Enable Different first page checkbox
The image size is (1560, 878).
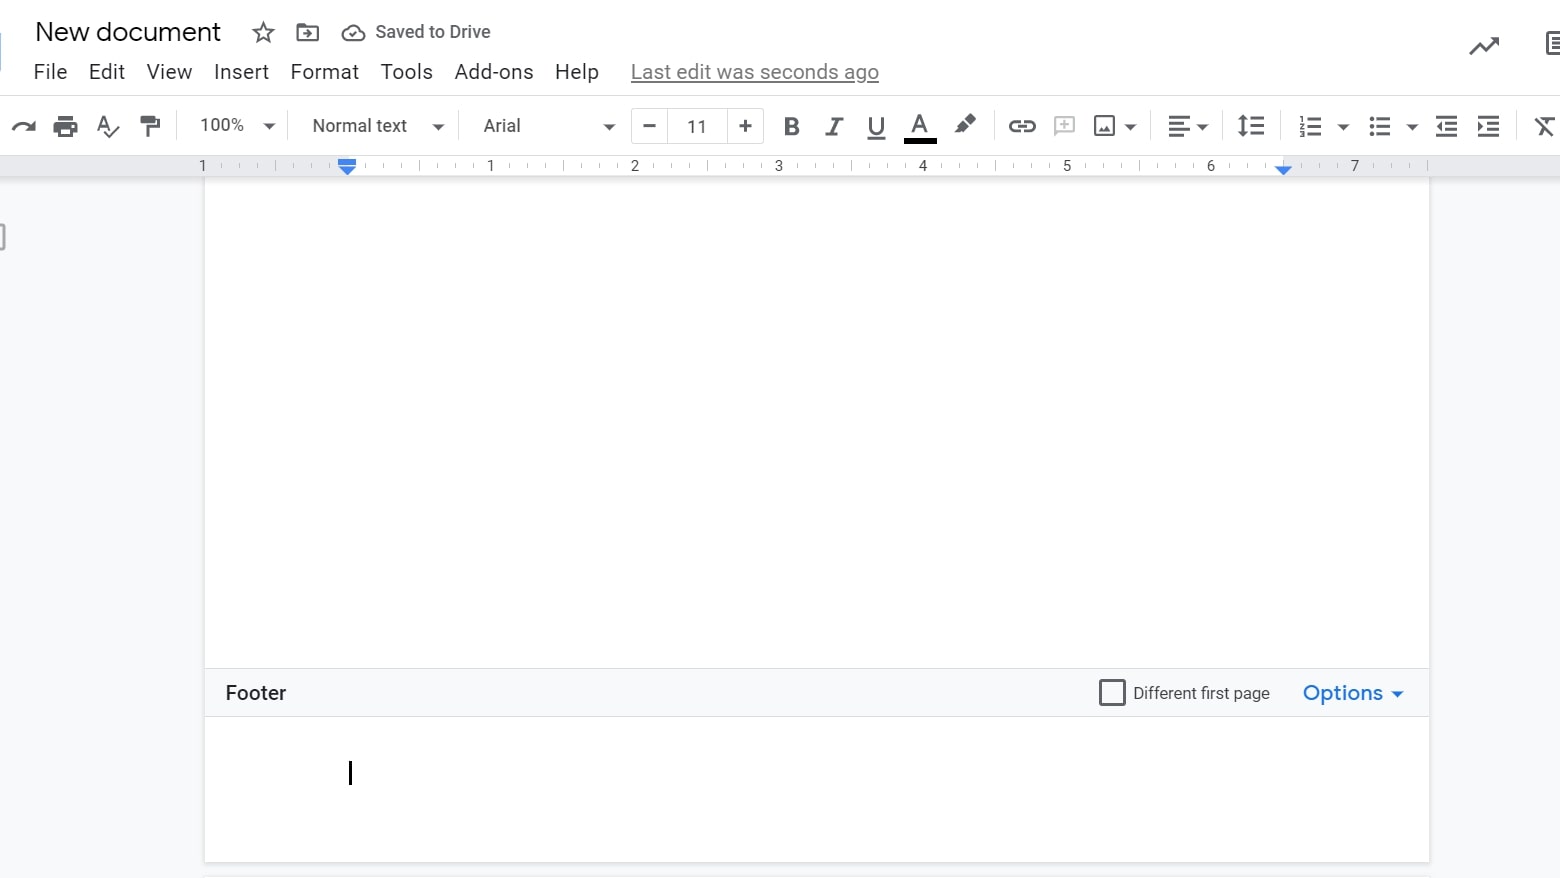(x=1112, y=693)
